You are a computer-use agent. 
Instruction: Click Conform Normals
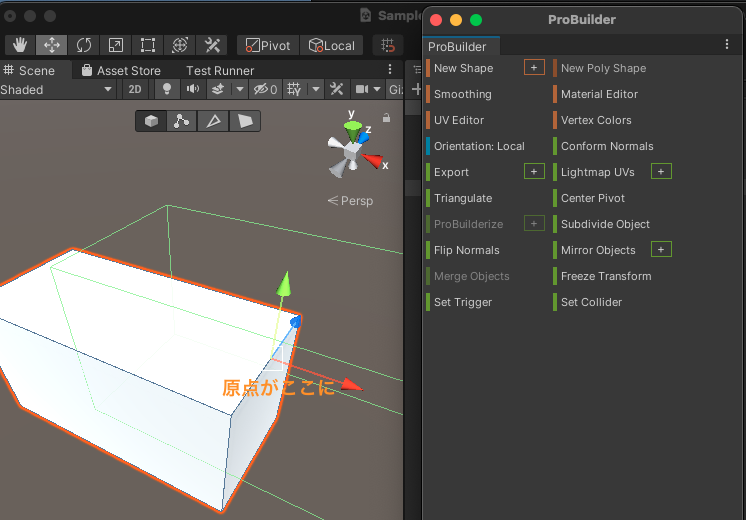coord(607,146)
